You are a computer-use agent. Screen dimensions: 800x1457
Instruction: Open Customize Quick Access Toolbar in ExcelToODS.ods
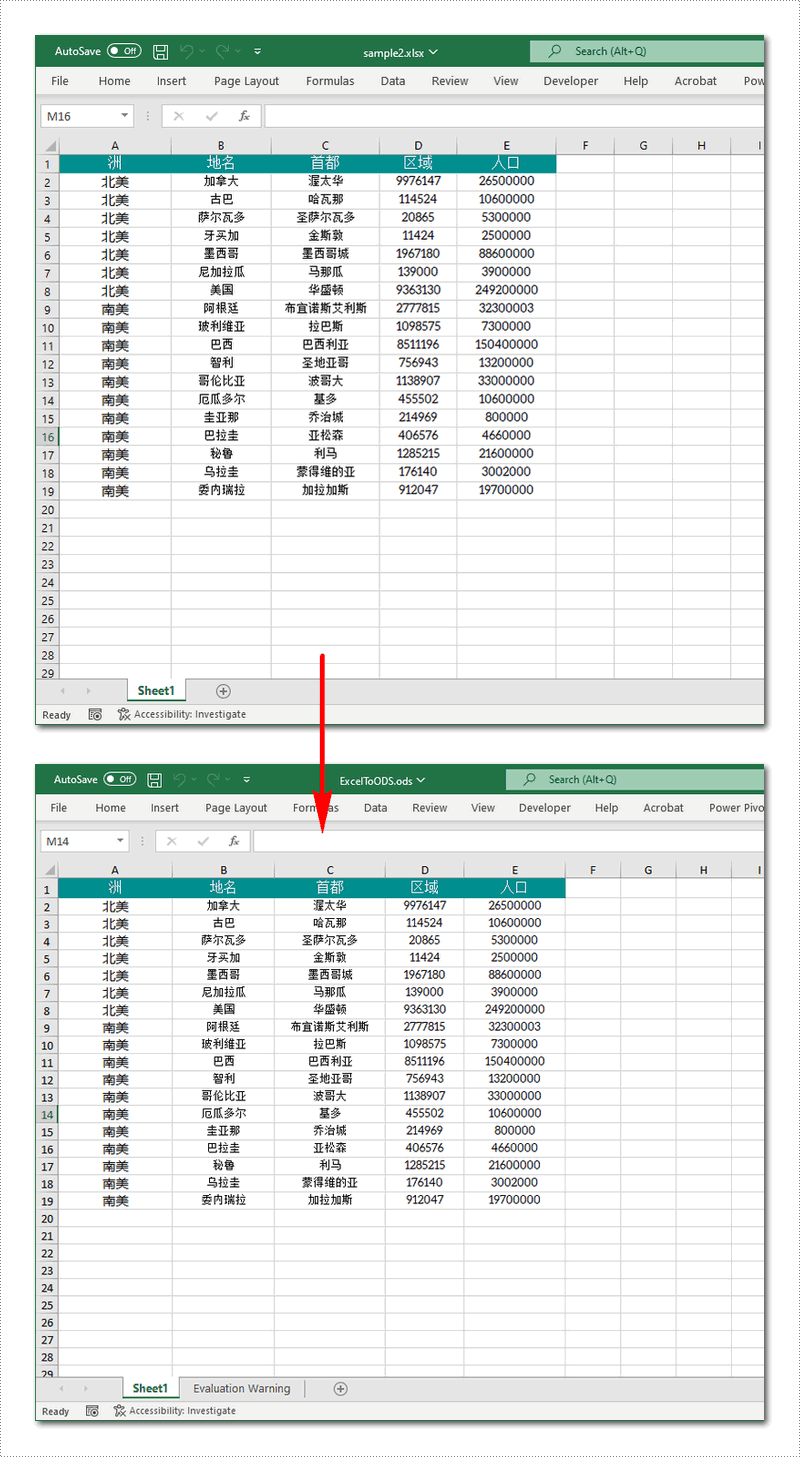coord(246,779)
